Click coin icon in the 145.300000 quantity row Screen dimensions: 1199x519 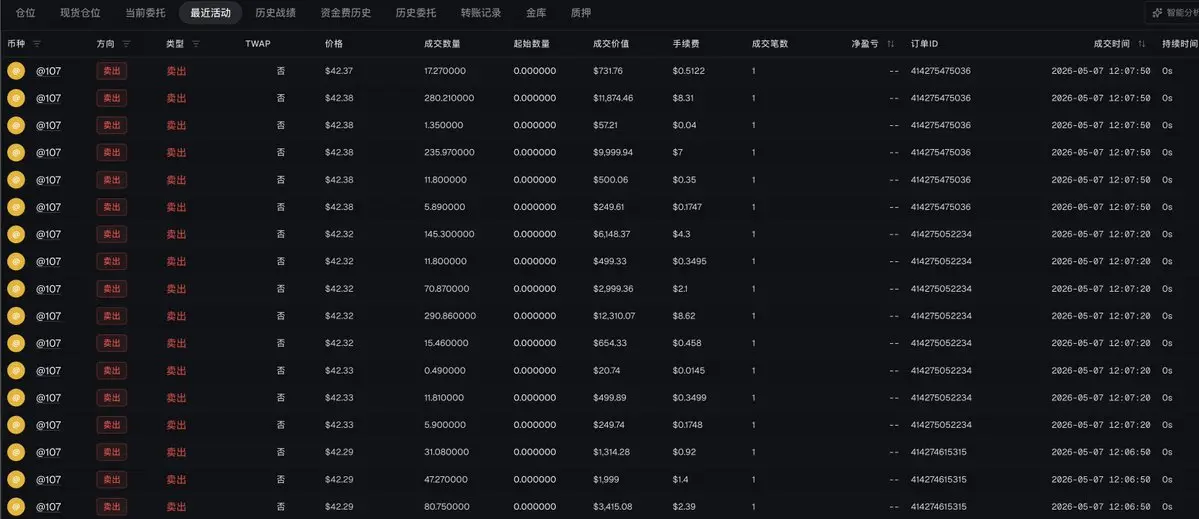pos(16,234)
